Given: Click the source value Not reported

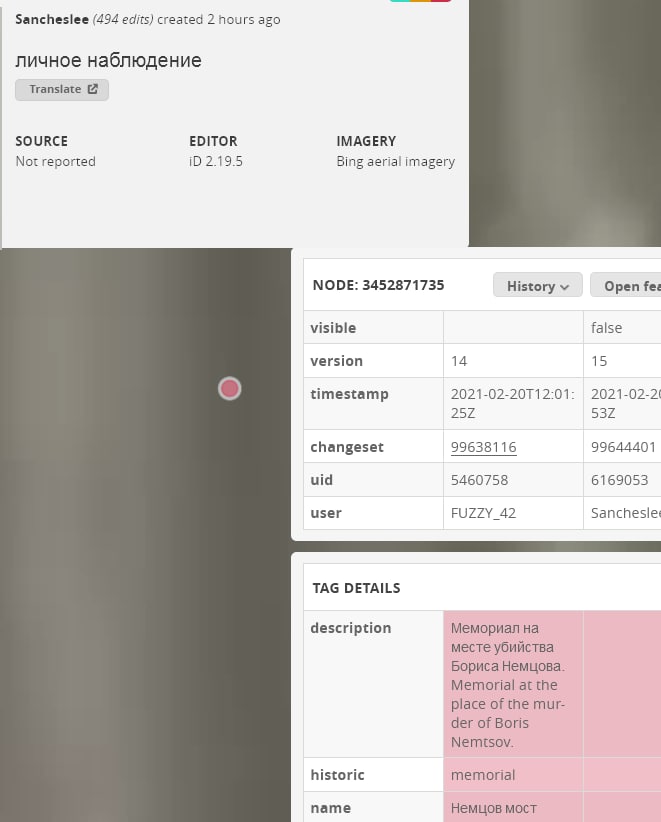Looking at the screenshot, I should 56,161.
